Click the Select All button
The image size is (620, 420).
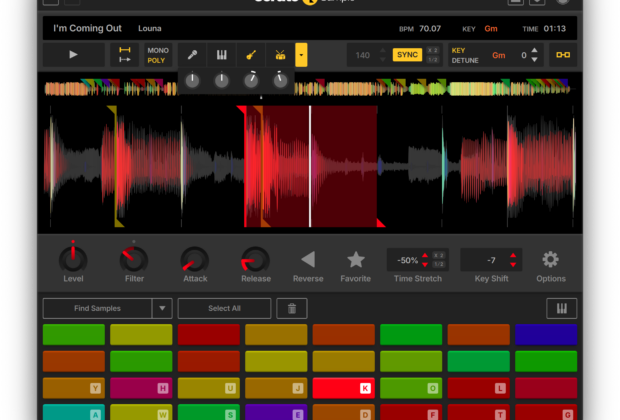(224, 308)
